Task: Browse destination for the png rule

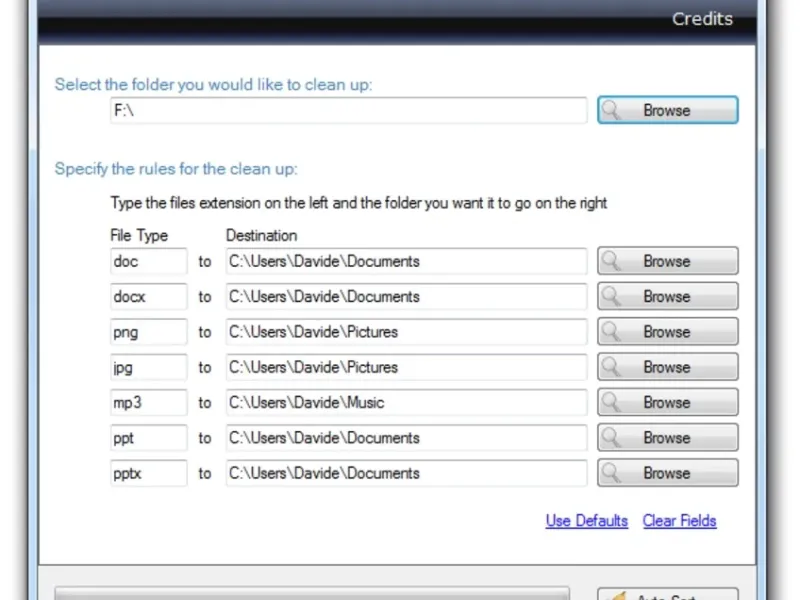Action: (x=667, y=331)
